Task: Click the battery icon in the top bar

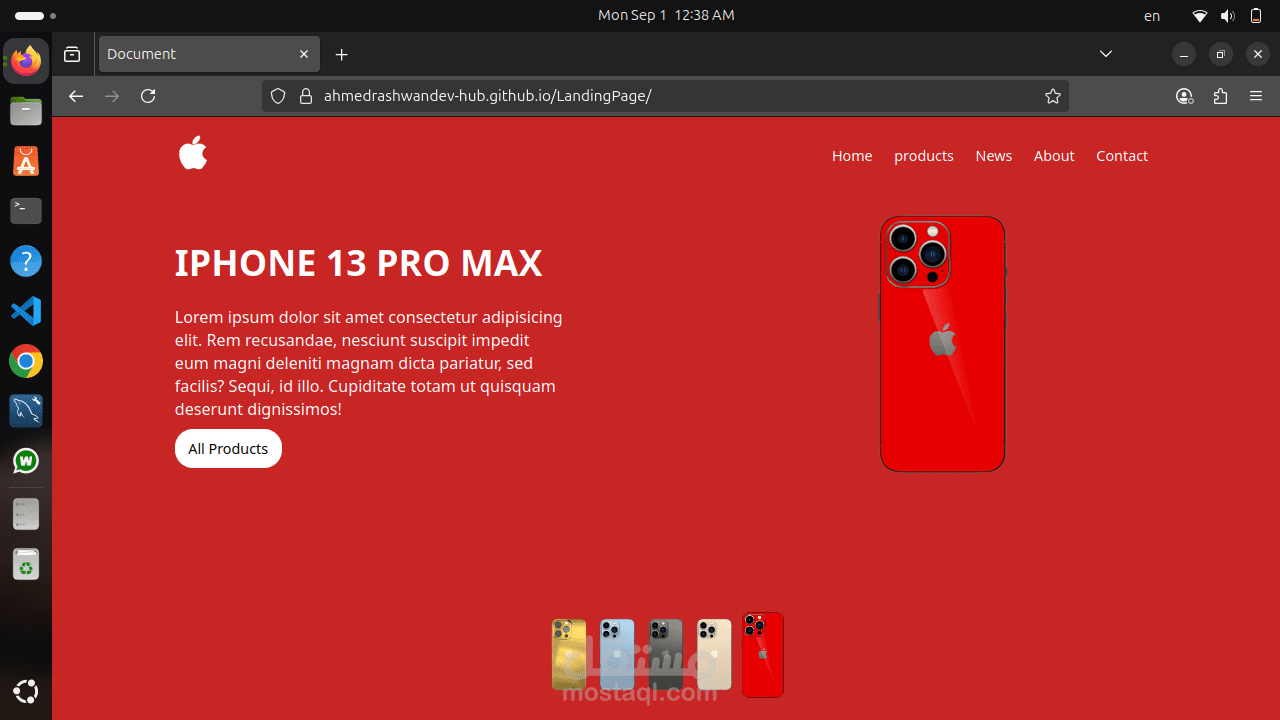Action: coord(1256,16)
